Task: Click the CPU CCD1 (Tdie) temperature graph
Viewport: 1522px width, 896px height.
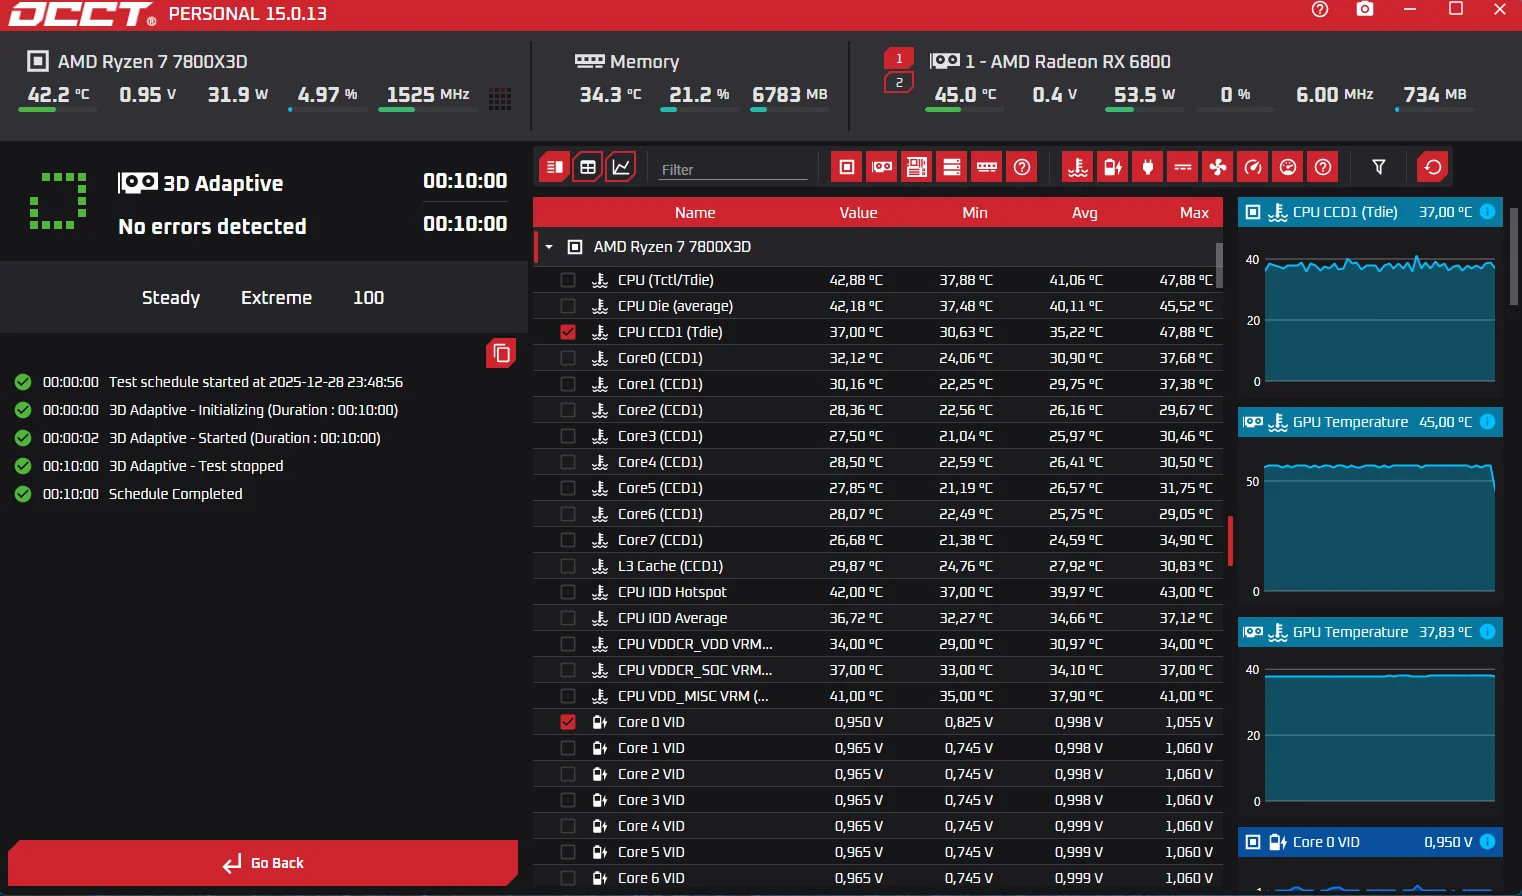Action: pyautogui.click(x=1379, y=319)
